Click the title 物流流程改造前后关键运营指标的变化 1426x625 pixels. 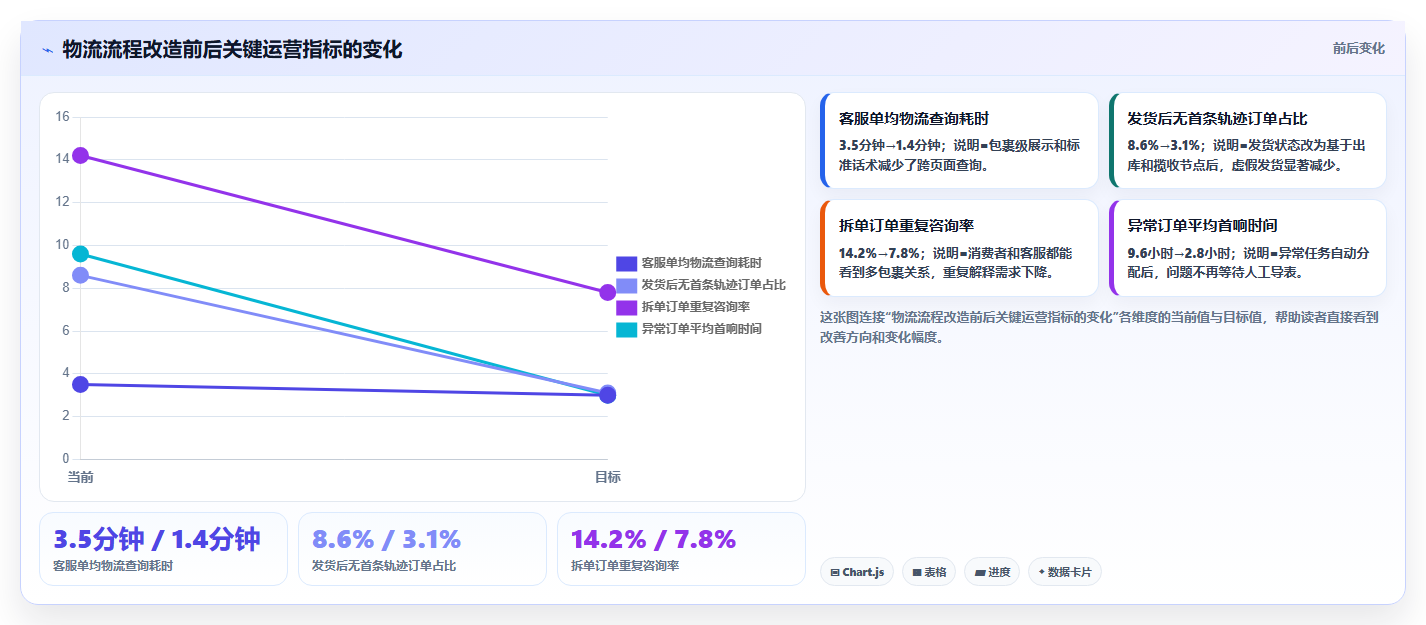232,50
